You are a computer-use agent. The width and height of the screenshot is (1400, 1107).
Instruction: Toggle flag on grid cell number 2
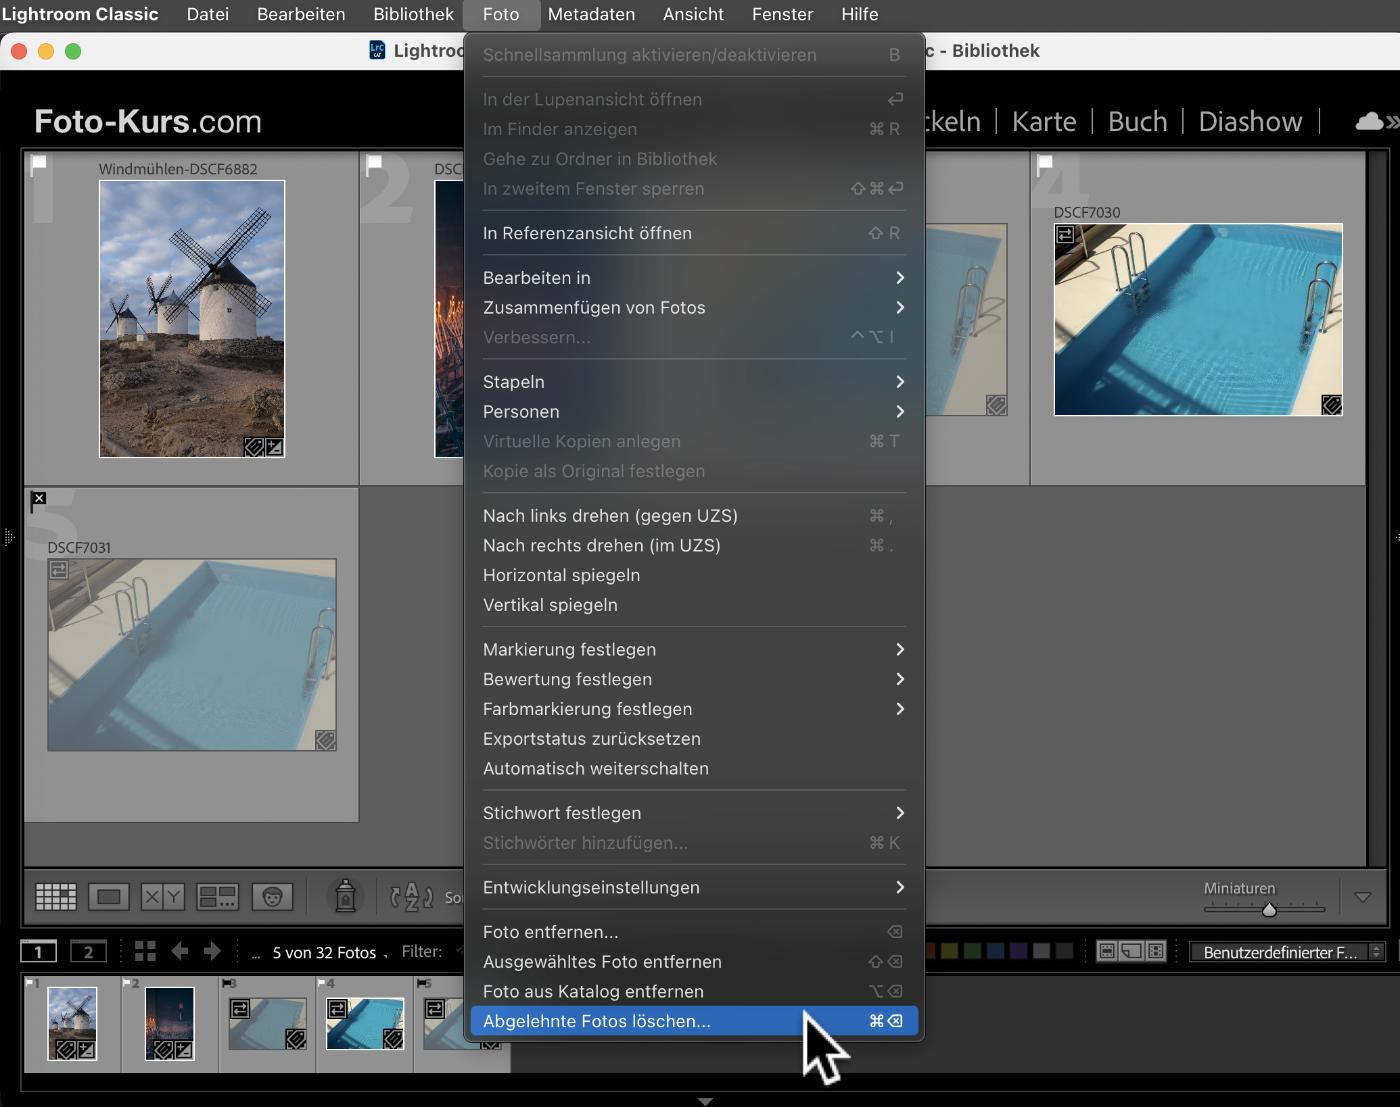[x=375, y=164]
